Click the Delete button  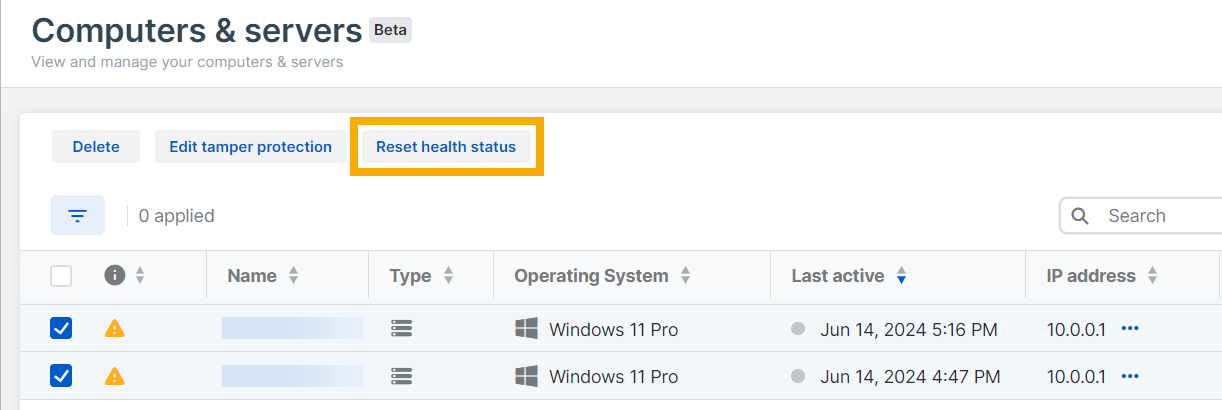click(96, 147)
